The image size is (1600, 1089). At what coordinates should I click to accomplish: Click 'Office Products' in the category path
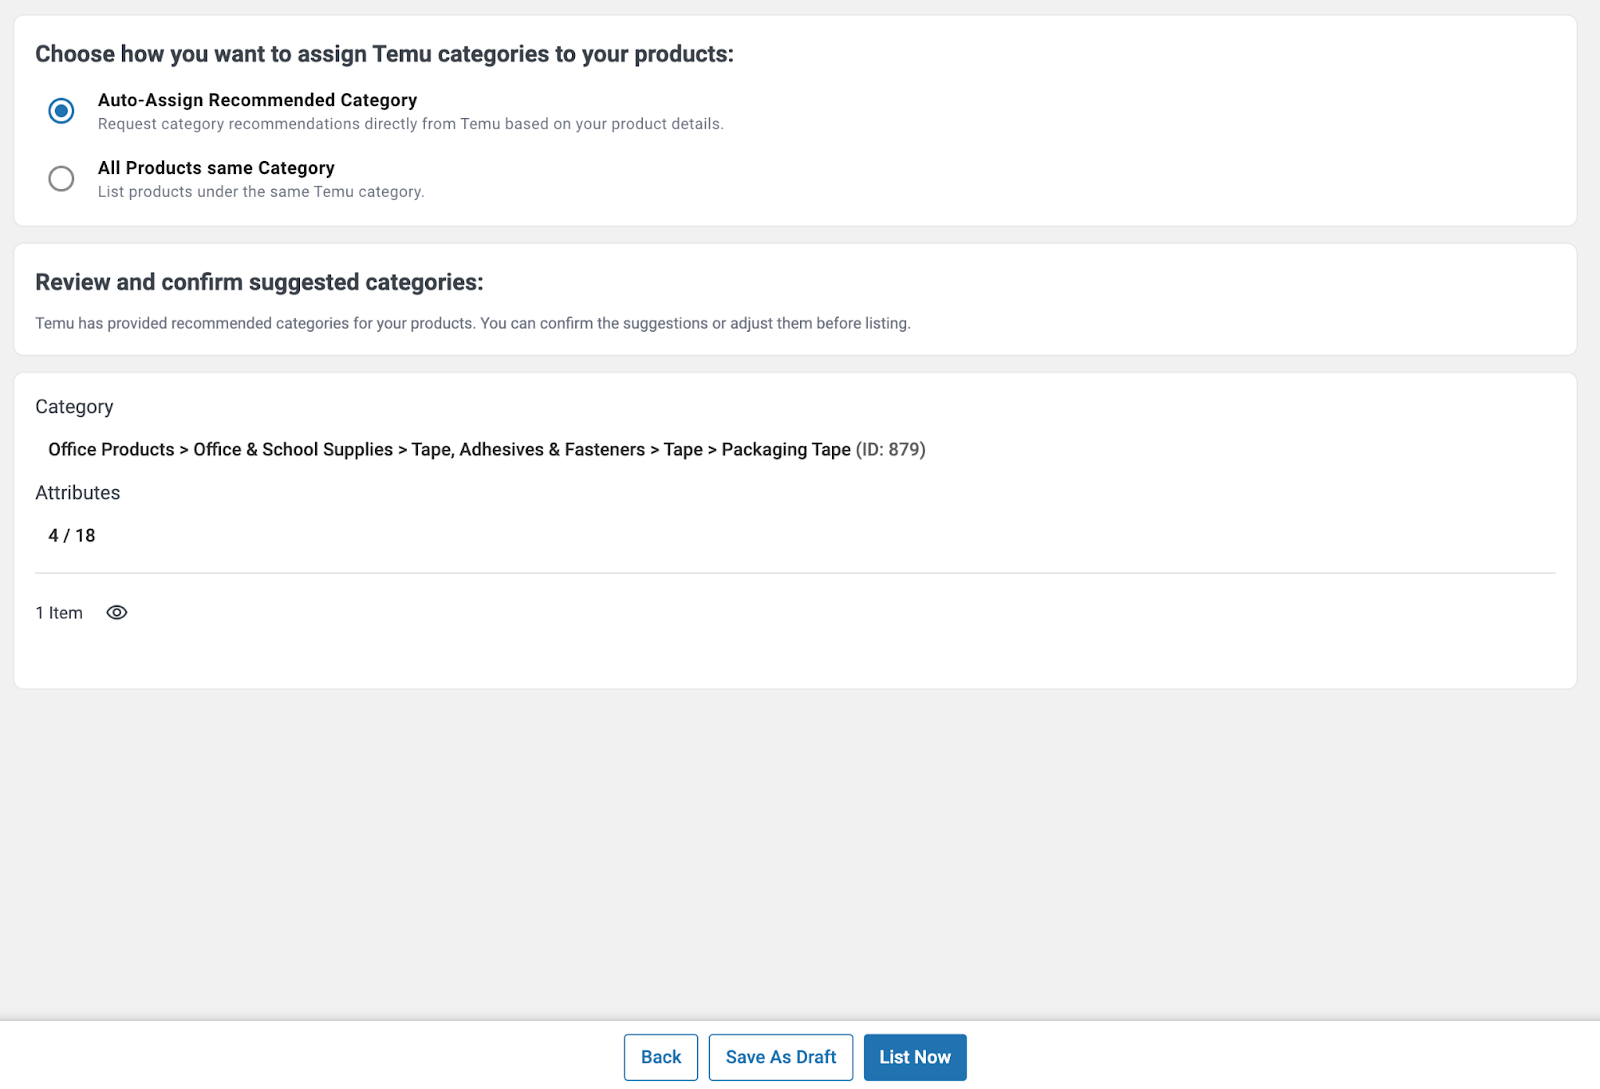click(x=111, y=450)
